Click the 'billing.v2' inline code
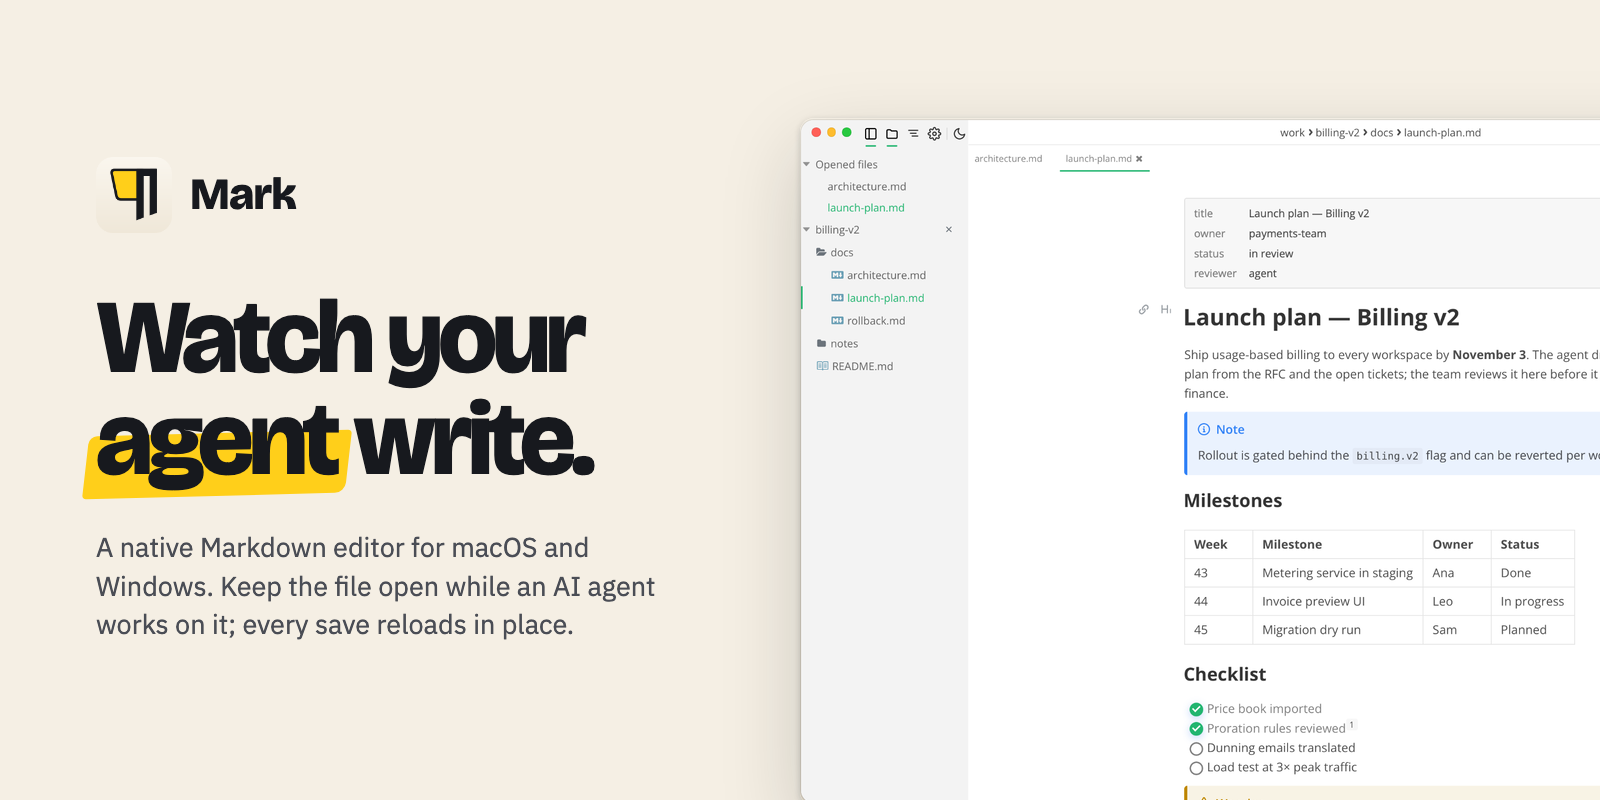1600x800 pixels. tap(1387, 456)
